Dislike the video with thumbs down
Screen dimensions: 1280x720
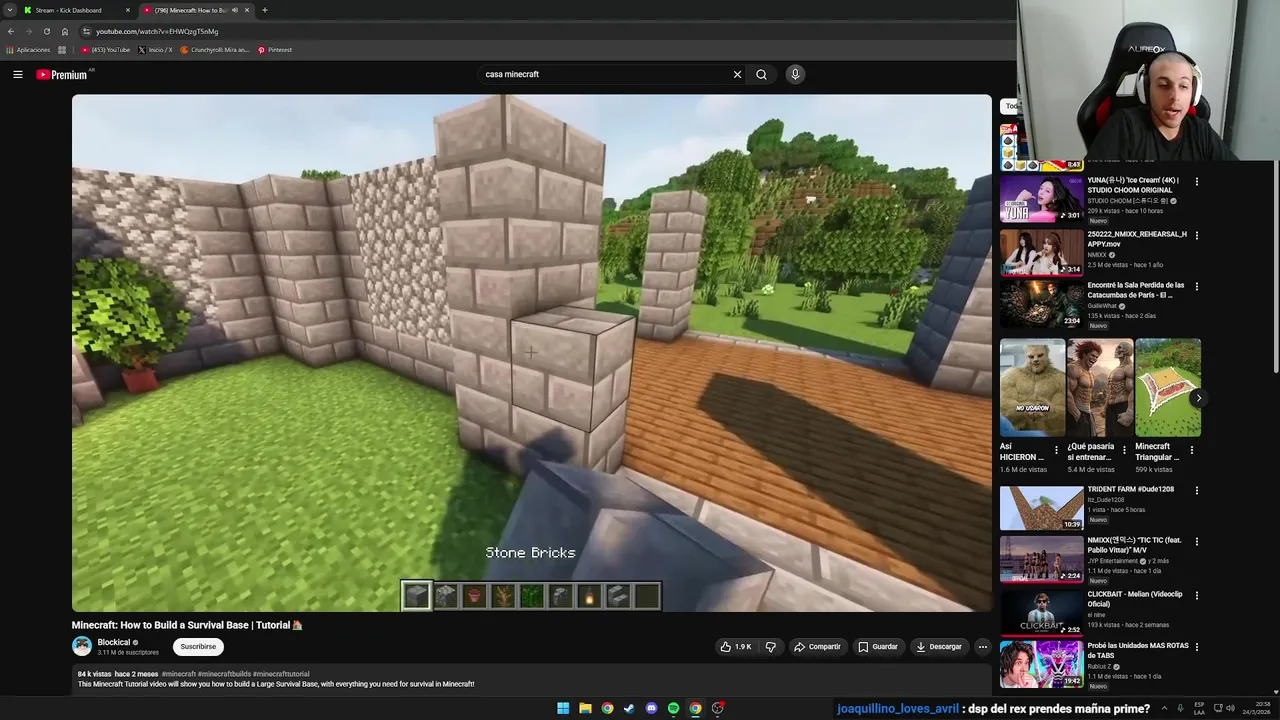click(770, 647)
